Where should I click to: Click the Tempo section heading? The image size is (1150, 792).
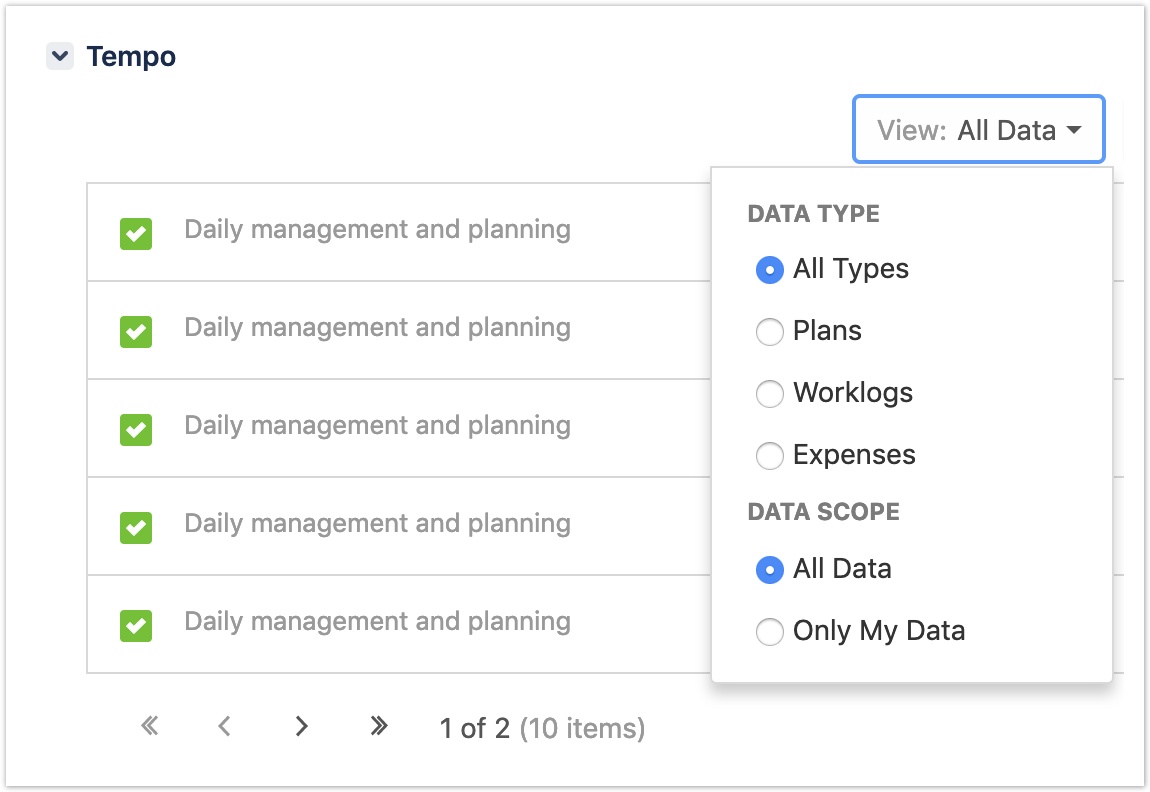(x=131, y=57)
